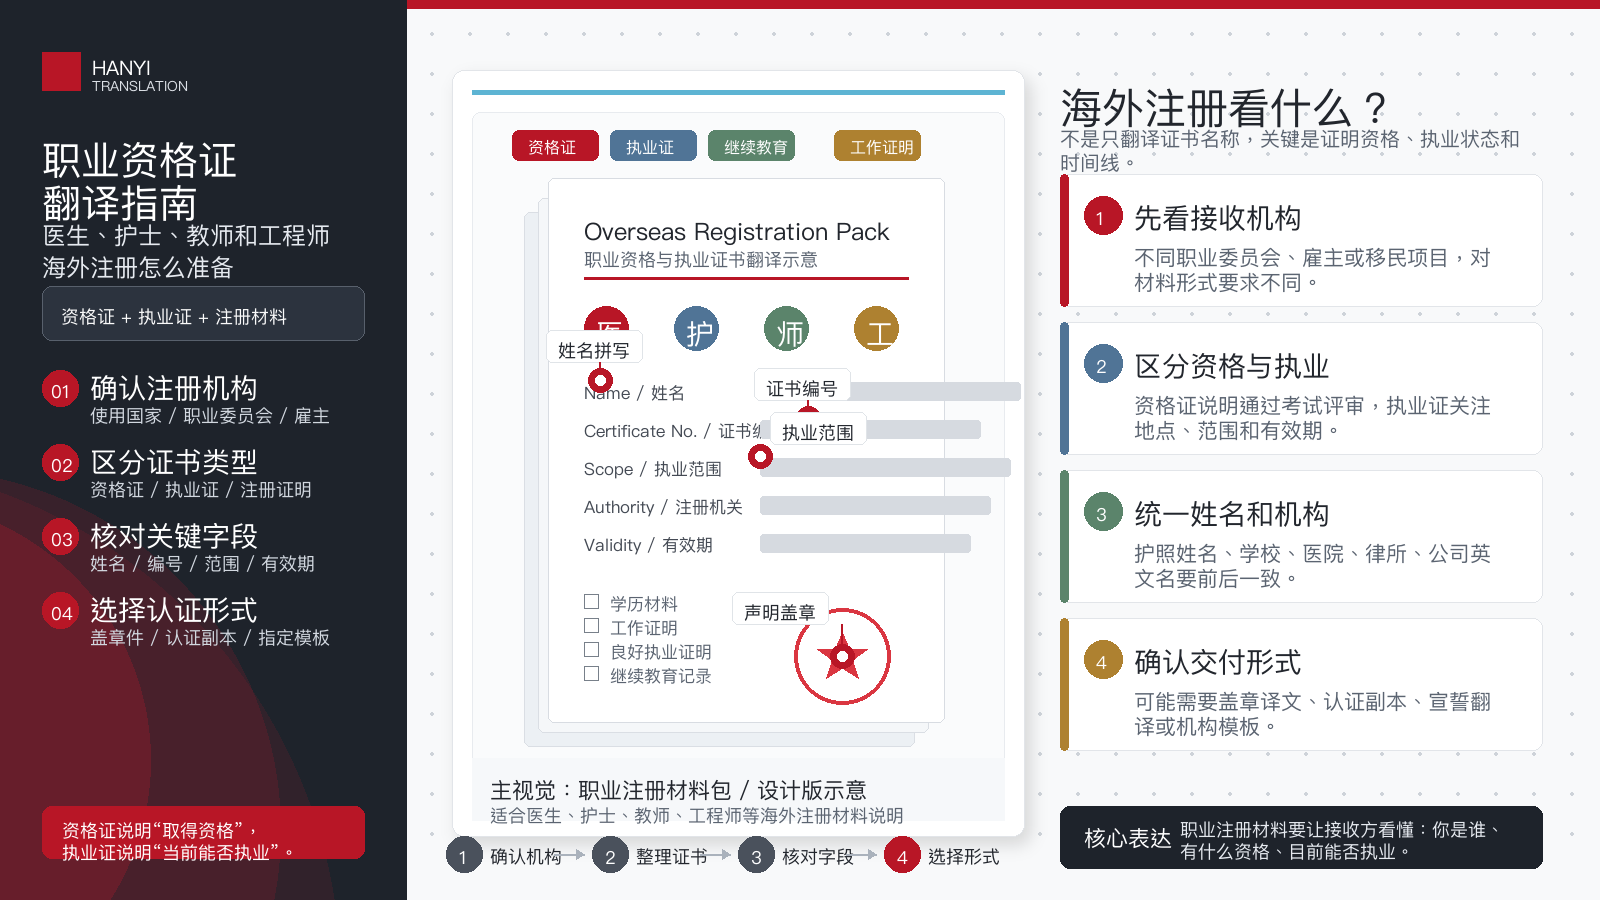Viewport: 1600px width, 900px height.
Task: Click the dark 核心表达 summary box
Action: [x=1301, y=838]
